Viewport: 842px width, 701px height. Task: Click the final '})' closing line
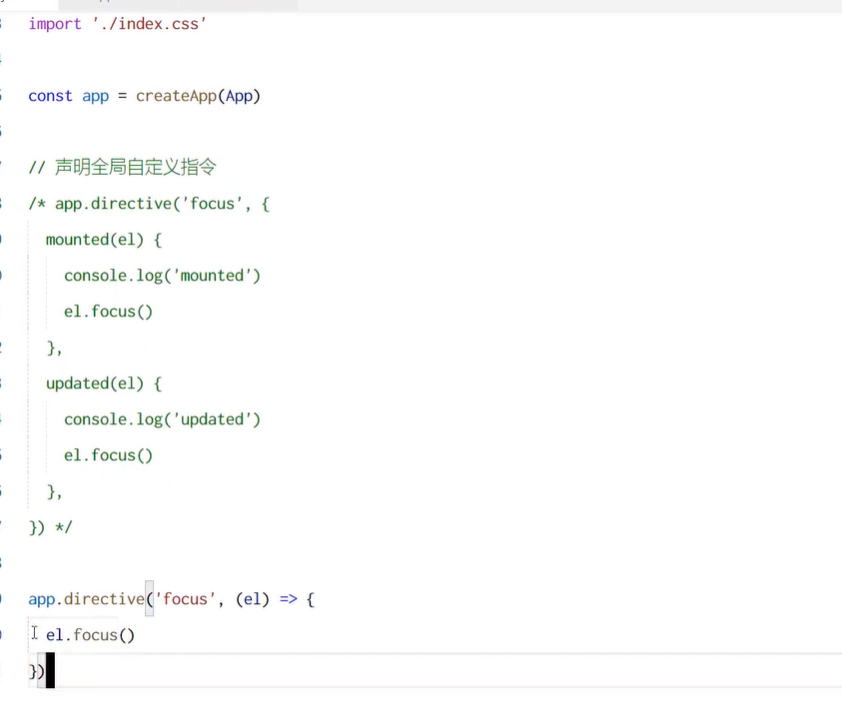[x=37, y=671]
